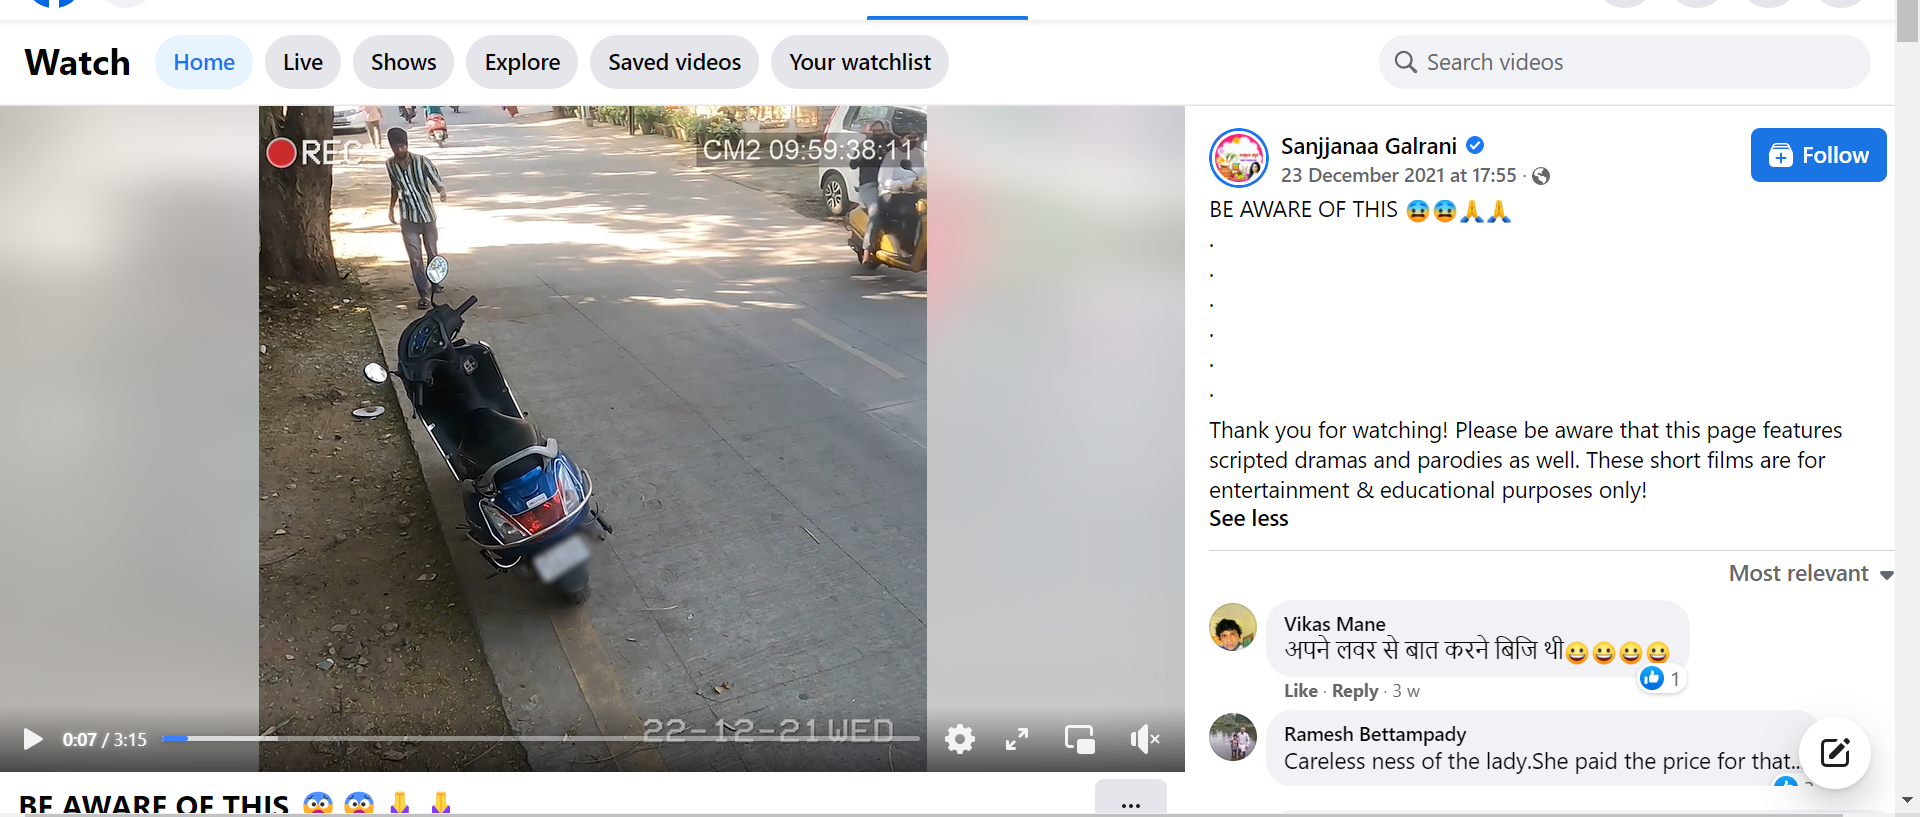
Task: Open the post date 23 December 2021
Action: tap(1398, 175)
